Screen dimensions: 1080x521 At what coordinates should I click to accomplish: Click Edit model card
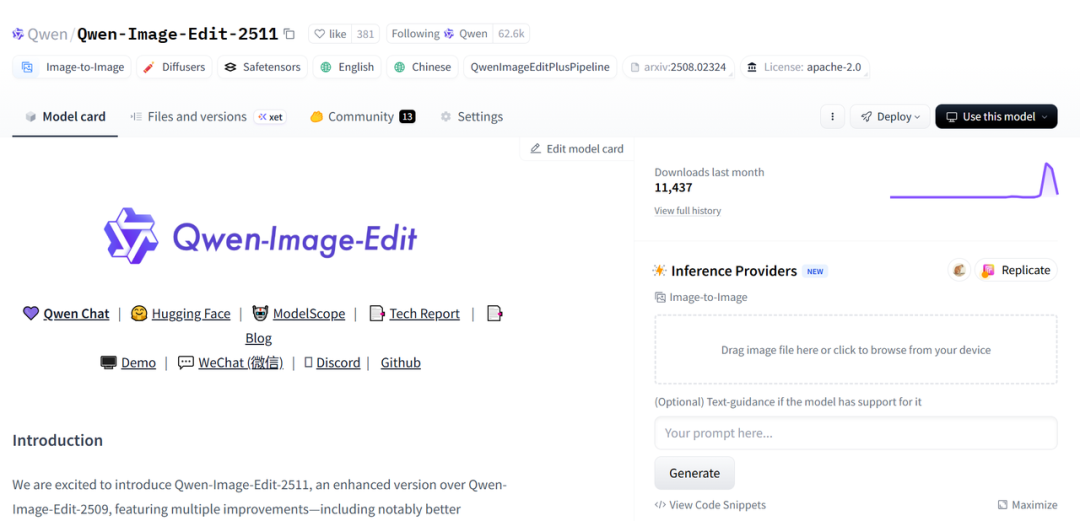577,149
